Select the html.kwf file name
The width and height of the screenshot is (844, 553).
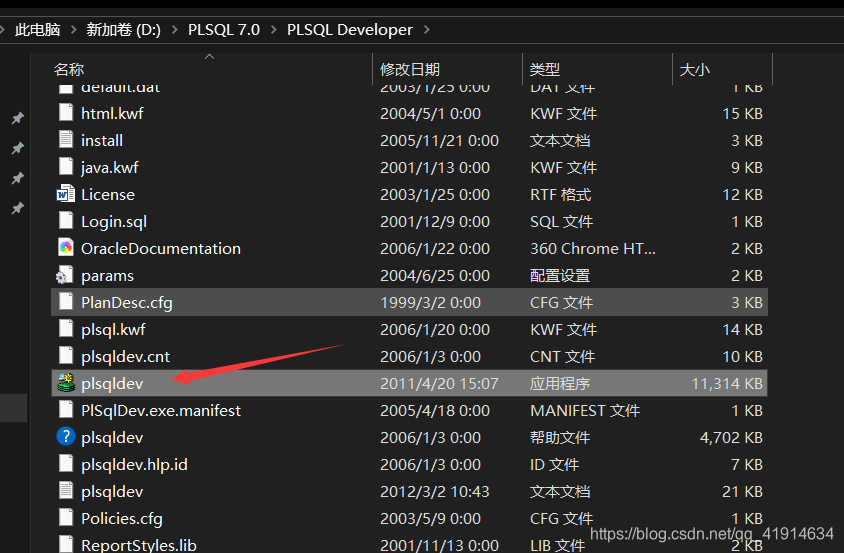coord(112,113)
